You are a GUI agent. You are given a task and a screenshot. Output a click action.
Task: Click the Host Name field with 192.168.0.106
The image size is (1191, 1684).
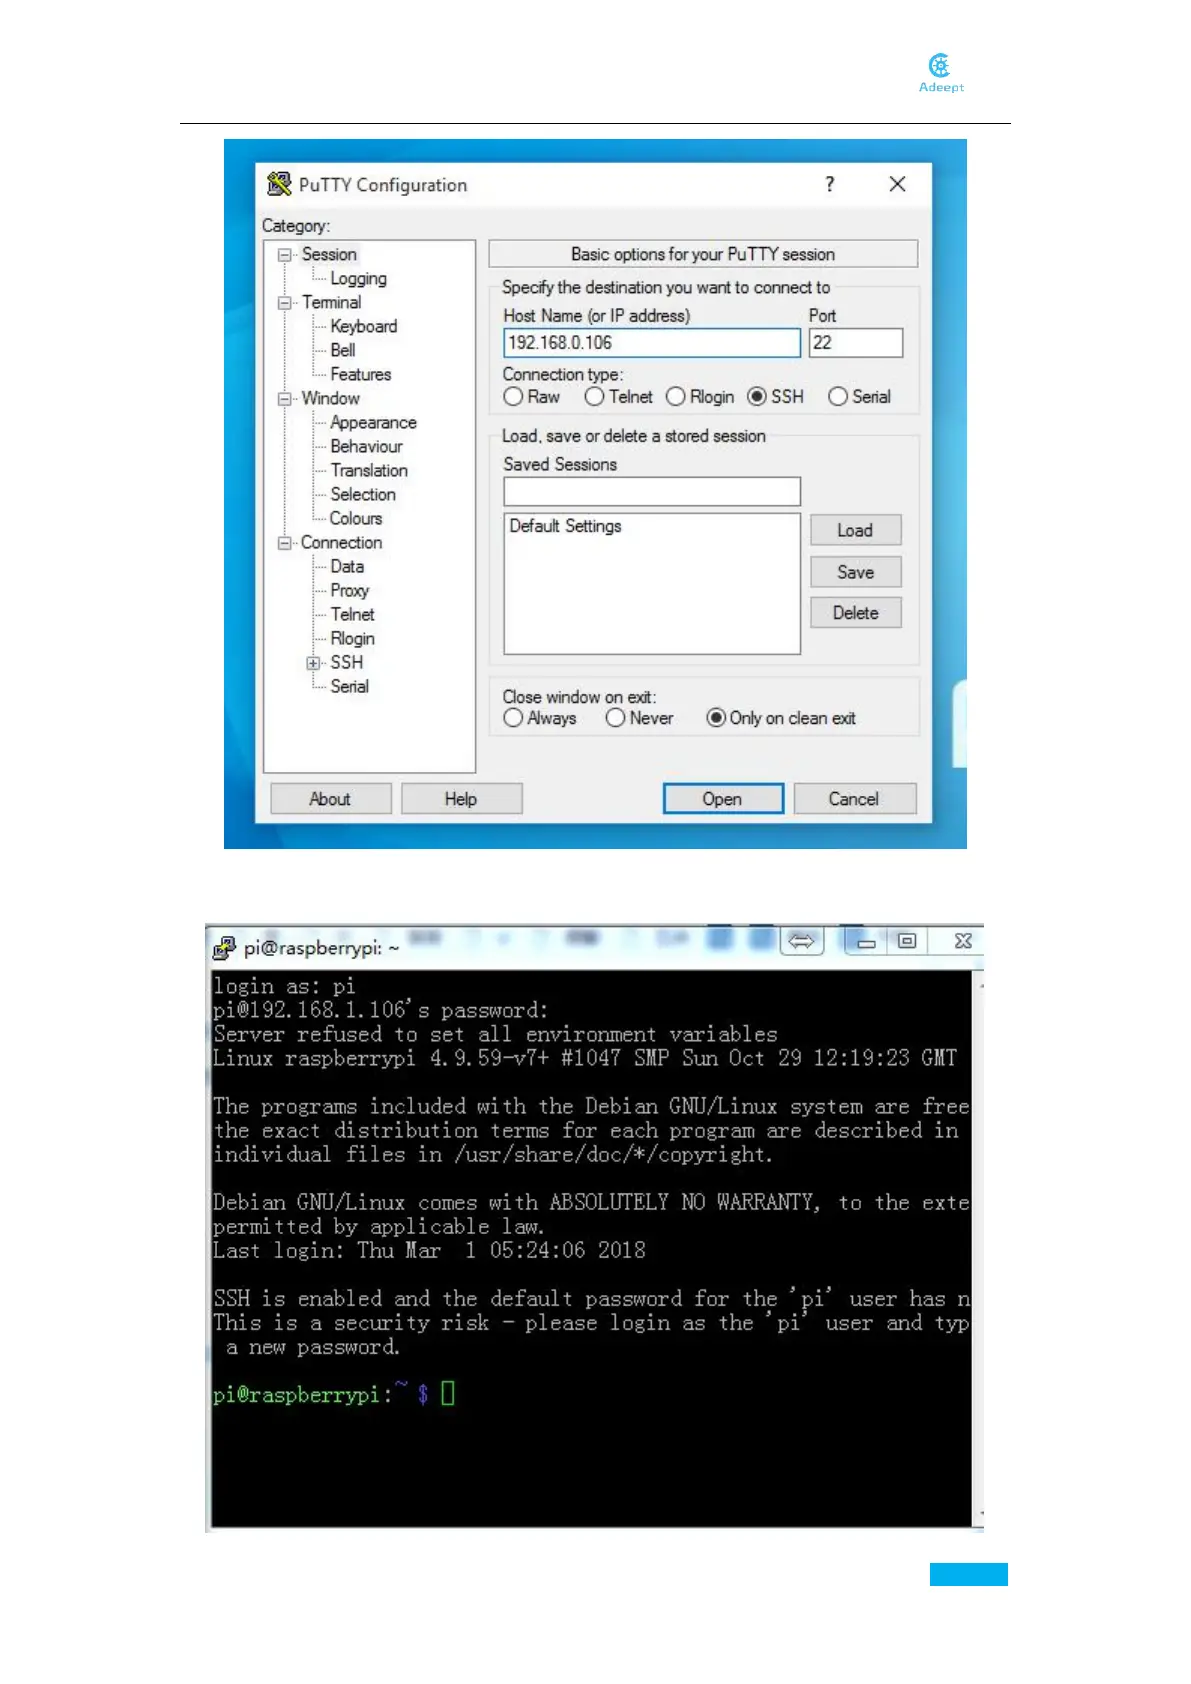point(652,343)
